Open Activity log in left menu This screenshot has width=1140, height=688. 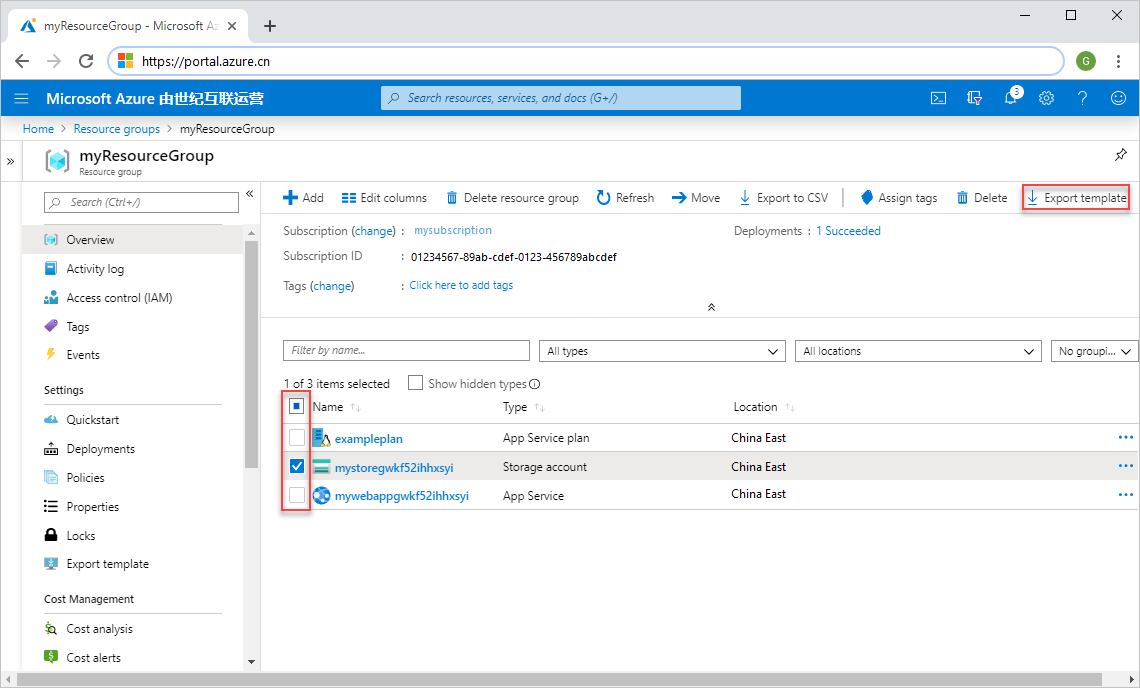tap(95, 269)
